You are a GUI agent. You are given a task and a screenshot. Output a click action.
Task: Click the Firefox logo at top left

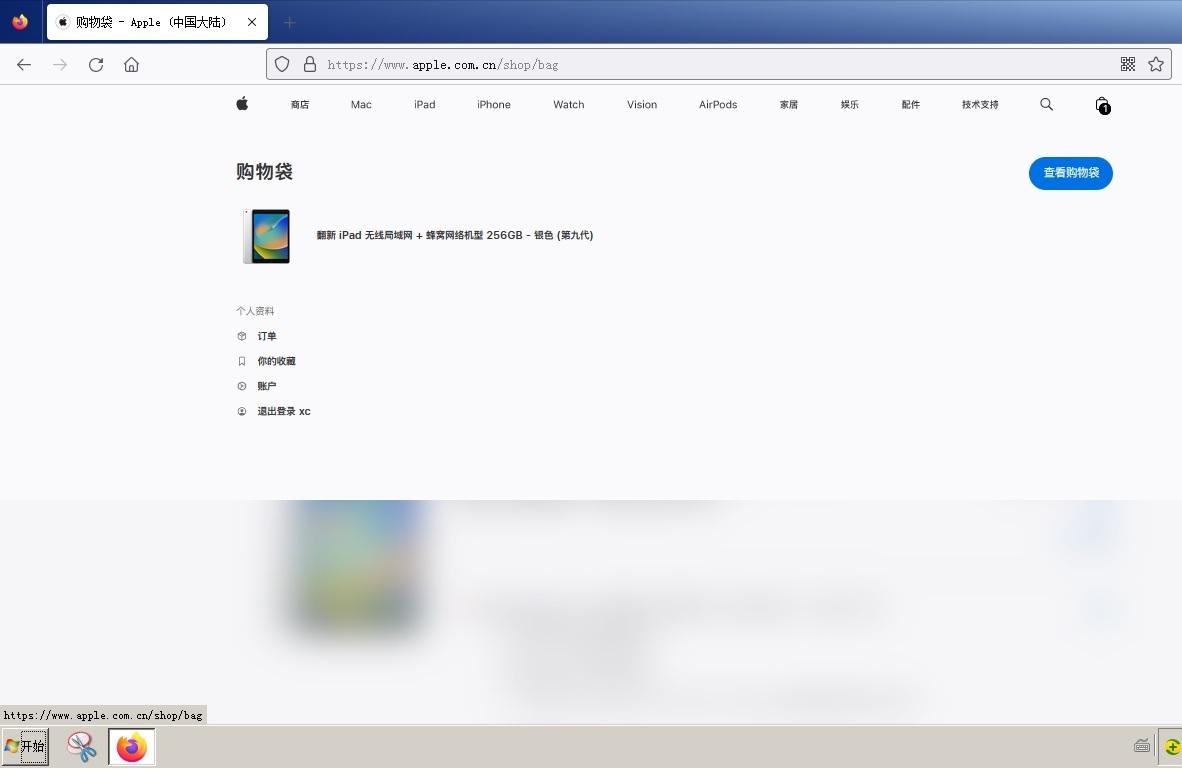pyautogui.click(x=20, y=21)
